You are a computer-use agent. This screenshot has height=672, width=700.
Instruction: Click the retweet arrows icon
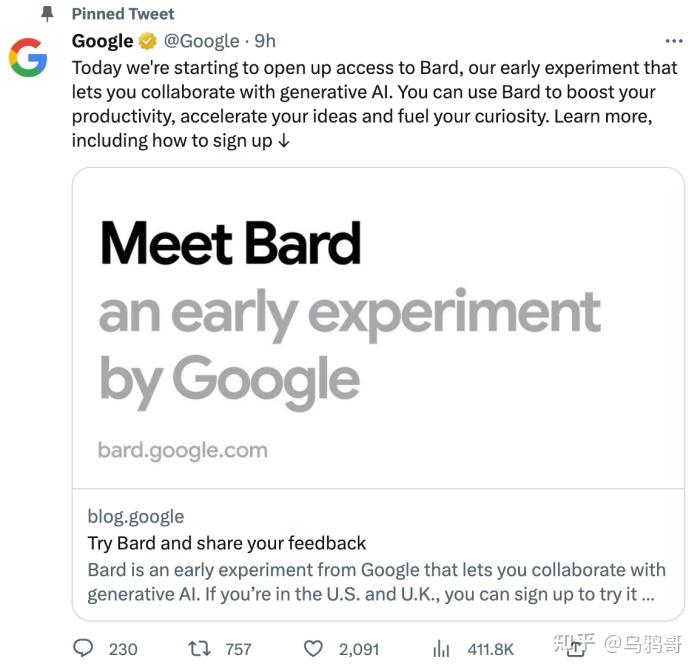(x=199, y=648)
